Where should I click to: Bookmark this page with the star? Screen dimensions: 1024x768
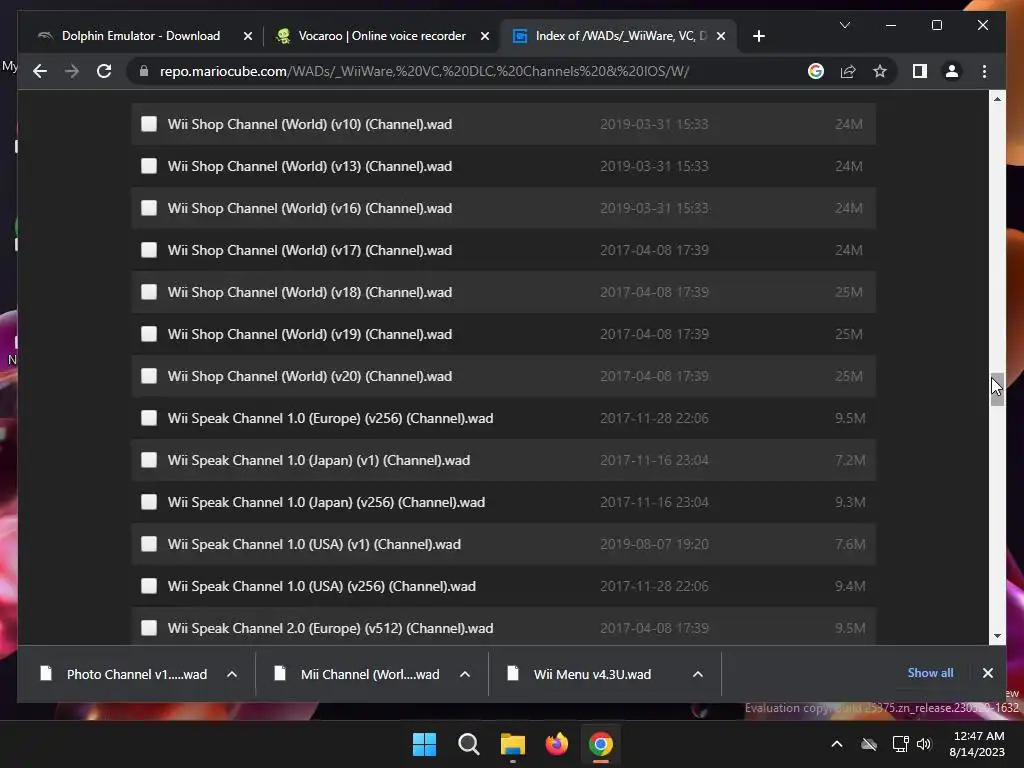coord(880,71)
